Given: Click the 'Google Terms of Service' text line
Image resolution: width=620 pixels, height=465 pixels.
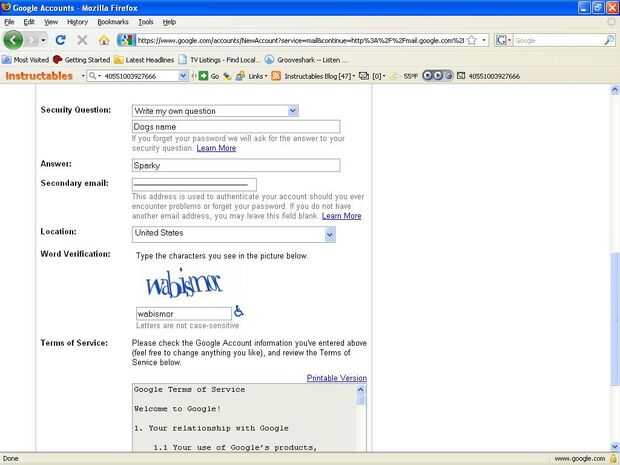Looking at the screenshot, I should coord(189,389).
